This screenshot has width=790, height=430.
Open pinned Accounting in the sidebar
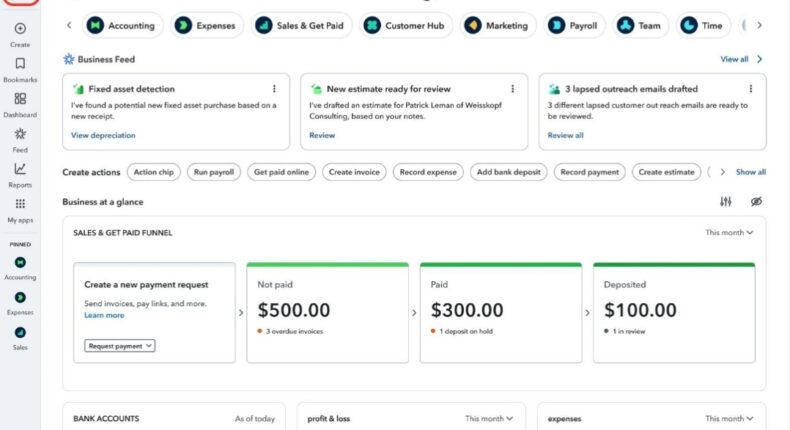(20, 263)
